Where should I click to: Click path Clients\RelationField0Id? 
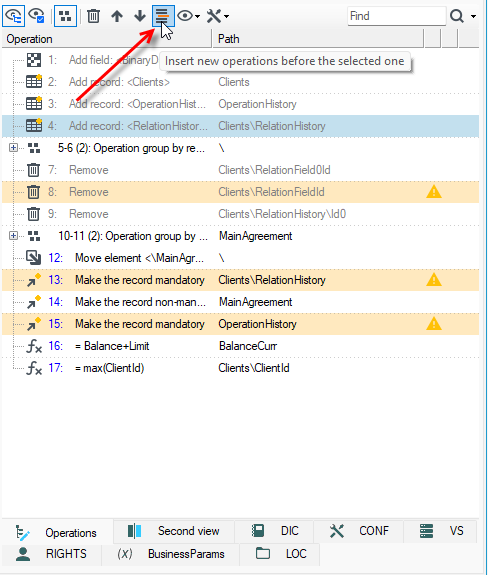point(274,170)
